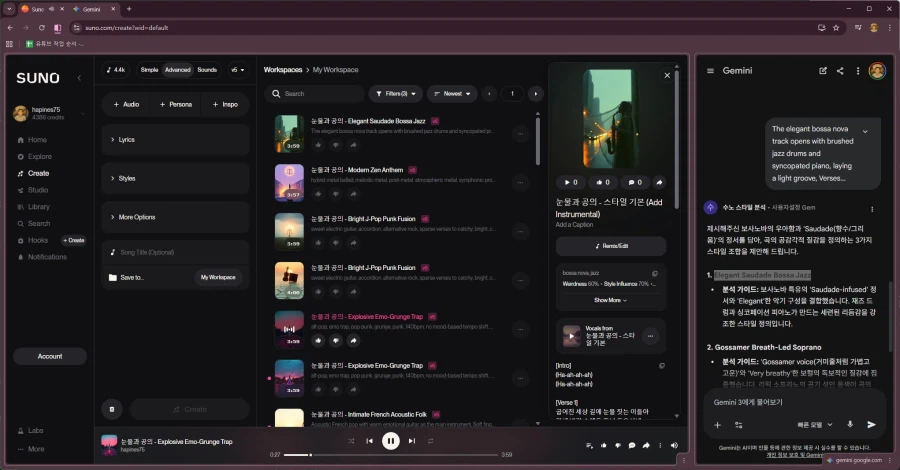Viewport: 900px width, 470px height.
Task: Skip to next track in player bar
Action: [x=412, y=441]
